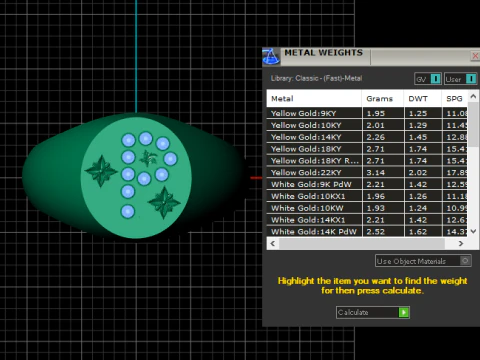The height and width of the screenshot is (360, 480).
Task: Select Yellow Gold:18KY R... row
Action: click(367, 161)
